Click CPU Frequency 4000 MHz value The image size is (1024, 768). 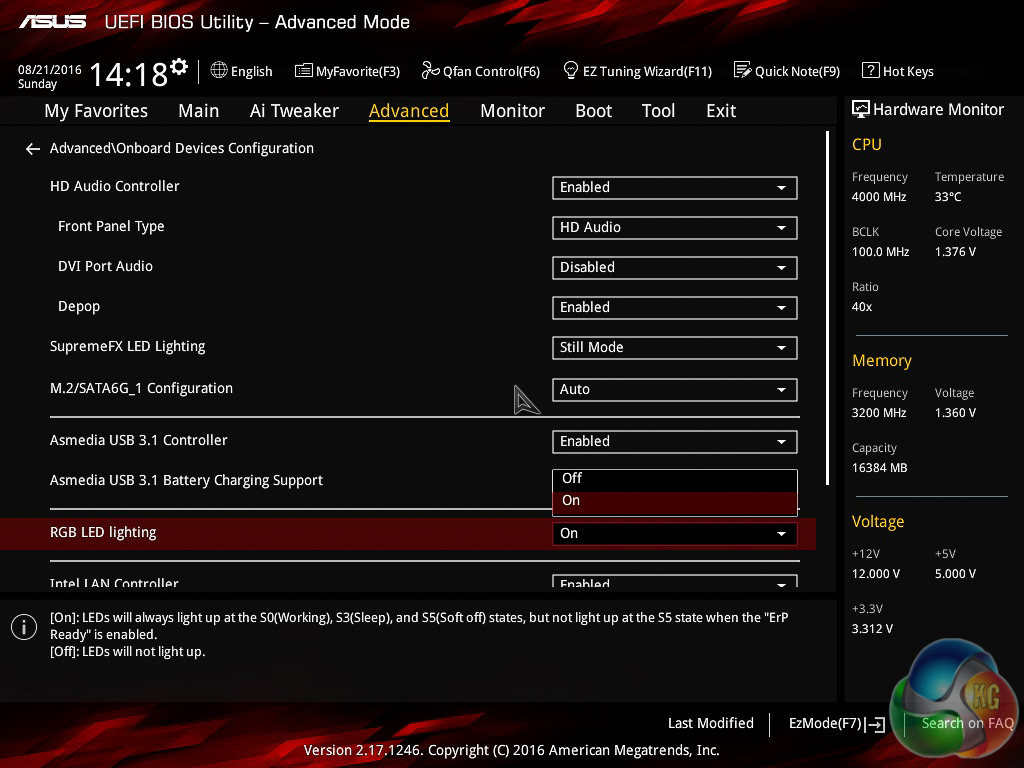879,197
